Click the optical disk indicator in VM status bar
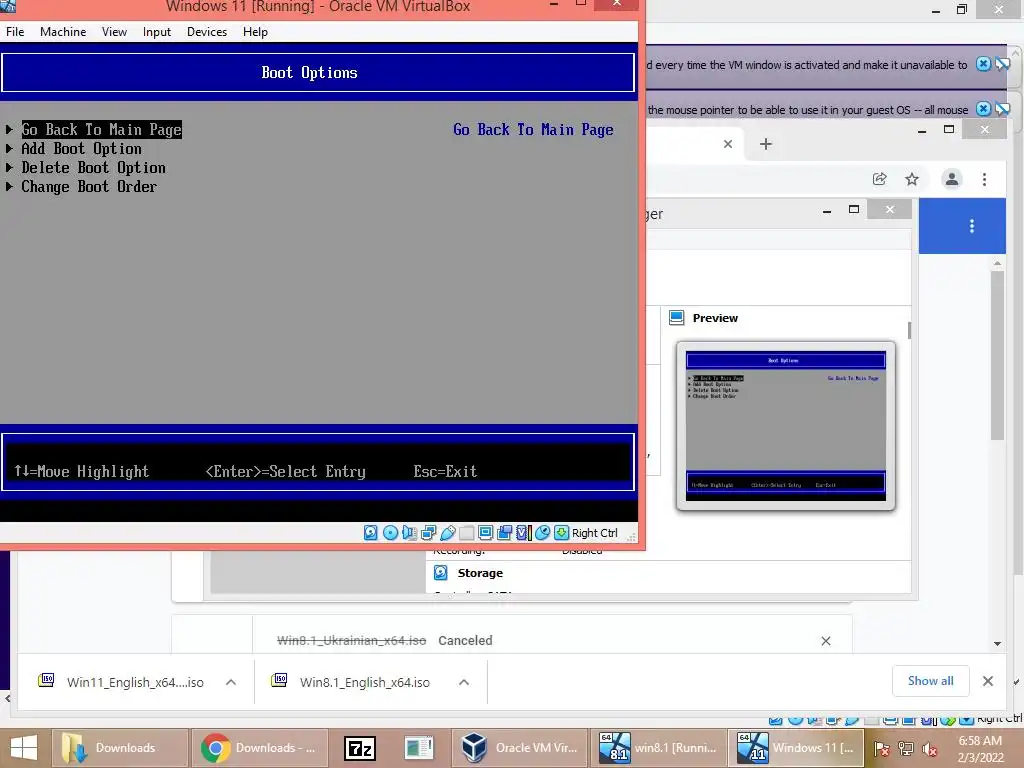This screenshot has width=1024, height=768. click(x=390, y=533)
